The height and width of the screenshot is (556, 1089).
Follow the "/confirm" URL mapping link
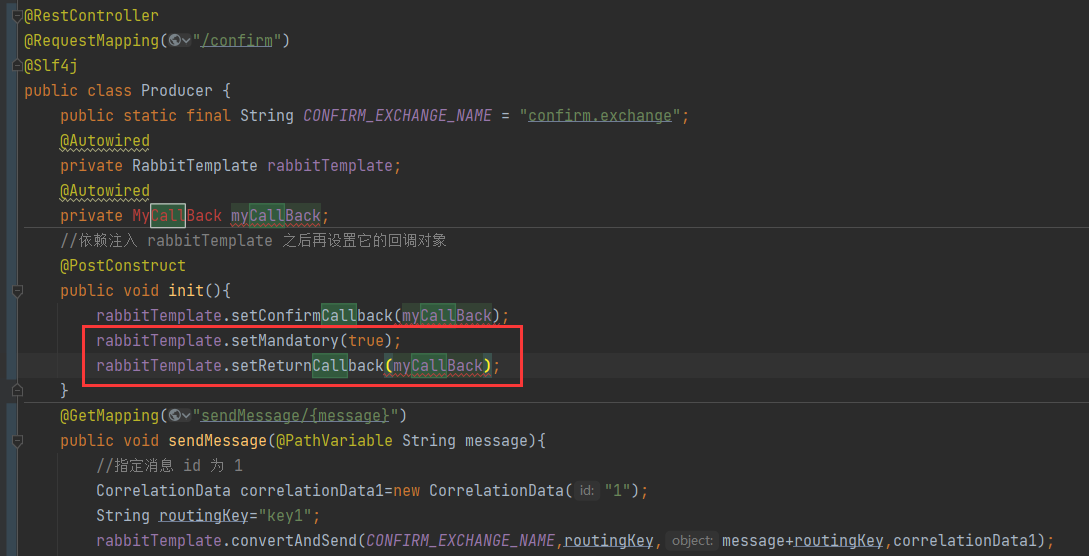[236, 41]
